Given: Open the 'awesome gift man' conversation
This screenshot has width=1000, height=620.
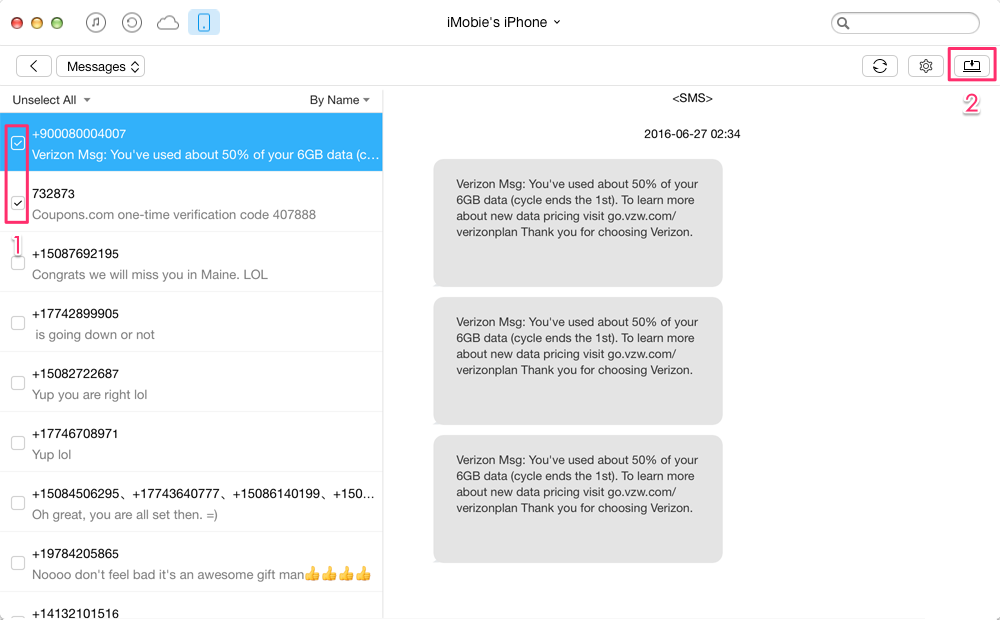Looking at the screenshot, I should point(191,562).
